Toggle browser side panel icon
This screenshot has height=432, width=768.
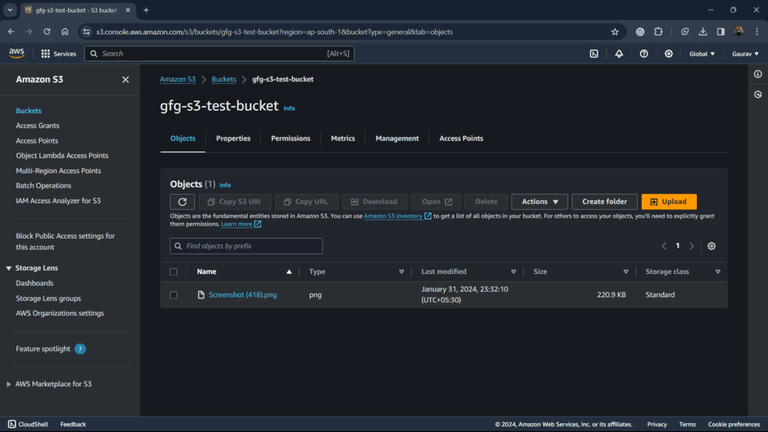tap(720, 32)
